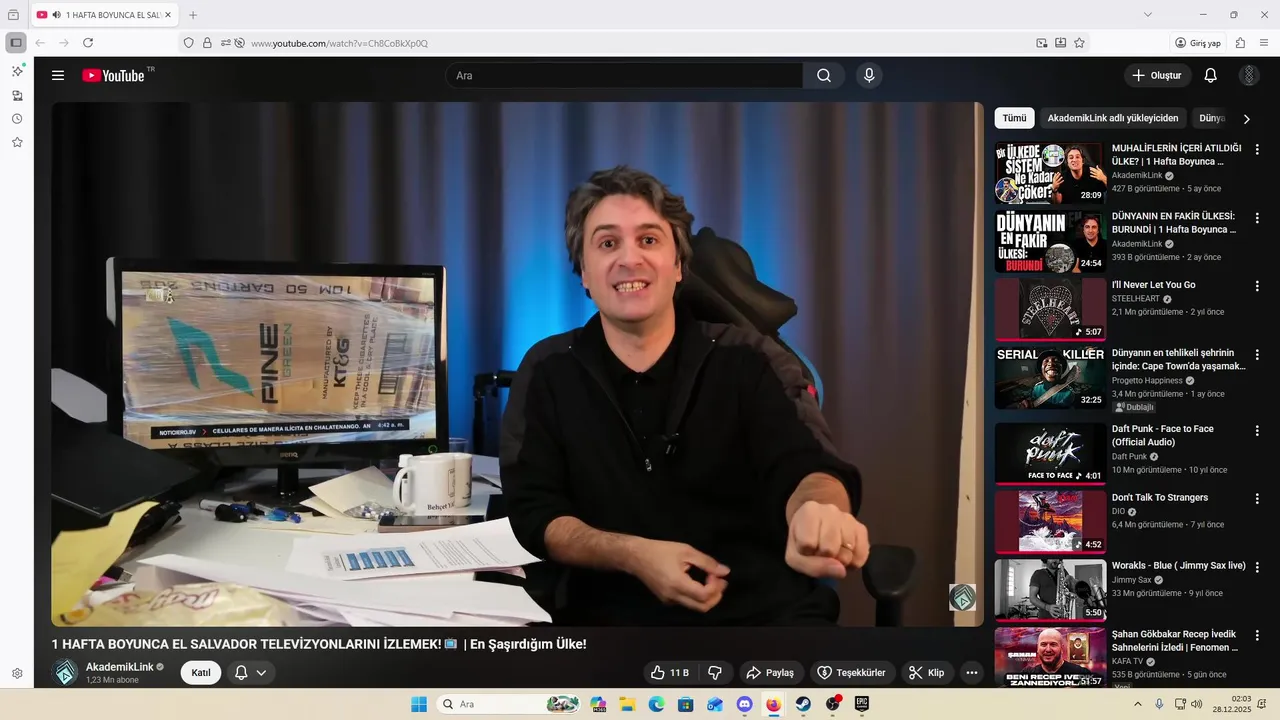Click in the YouTube Ara search field
1280x720 pixels.
pyautogui.click(x=624, y=75)
